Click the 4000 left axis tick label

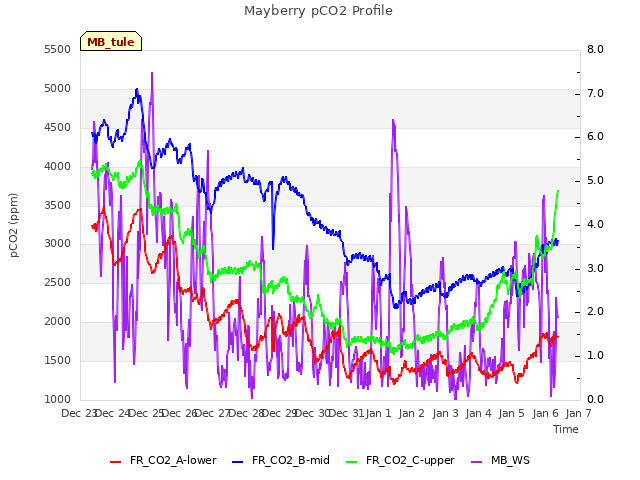tap(58, 166)
